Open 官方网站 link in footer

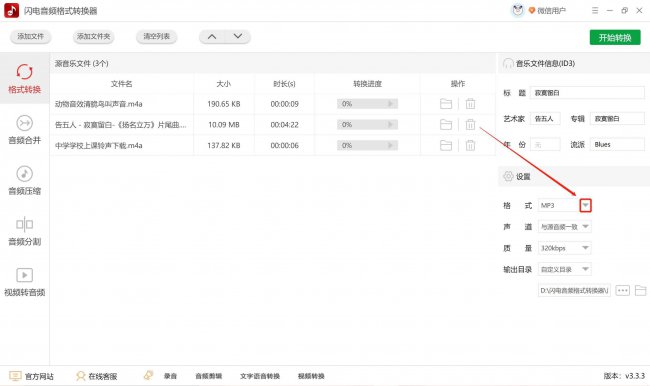(x=32, y=376)
